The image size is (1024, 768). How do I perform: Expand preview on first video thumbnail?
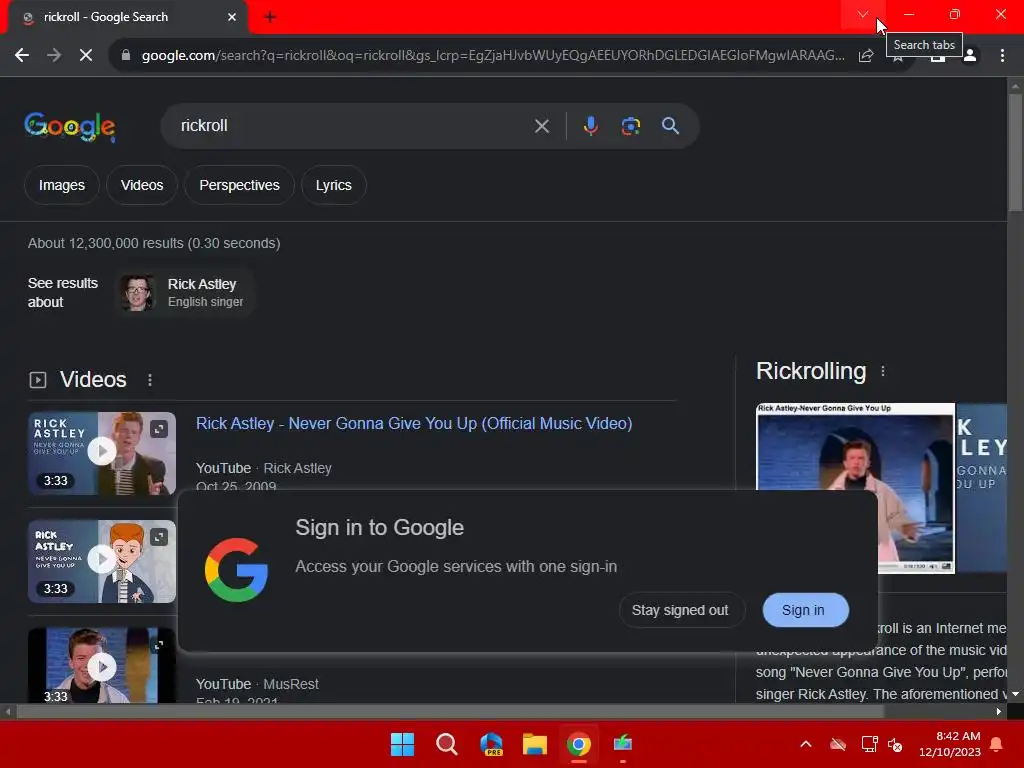159,429
